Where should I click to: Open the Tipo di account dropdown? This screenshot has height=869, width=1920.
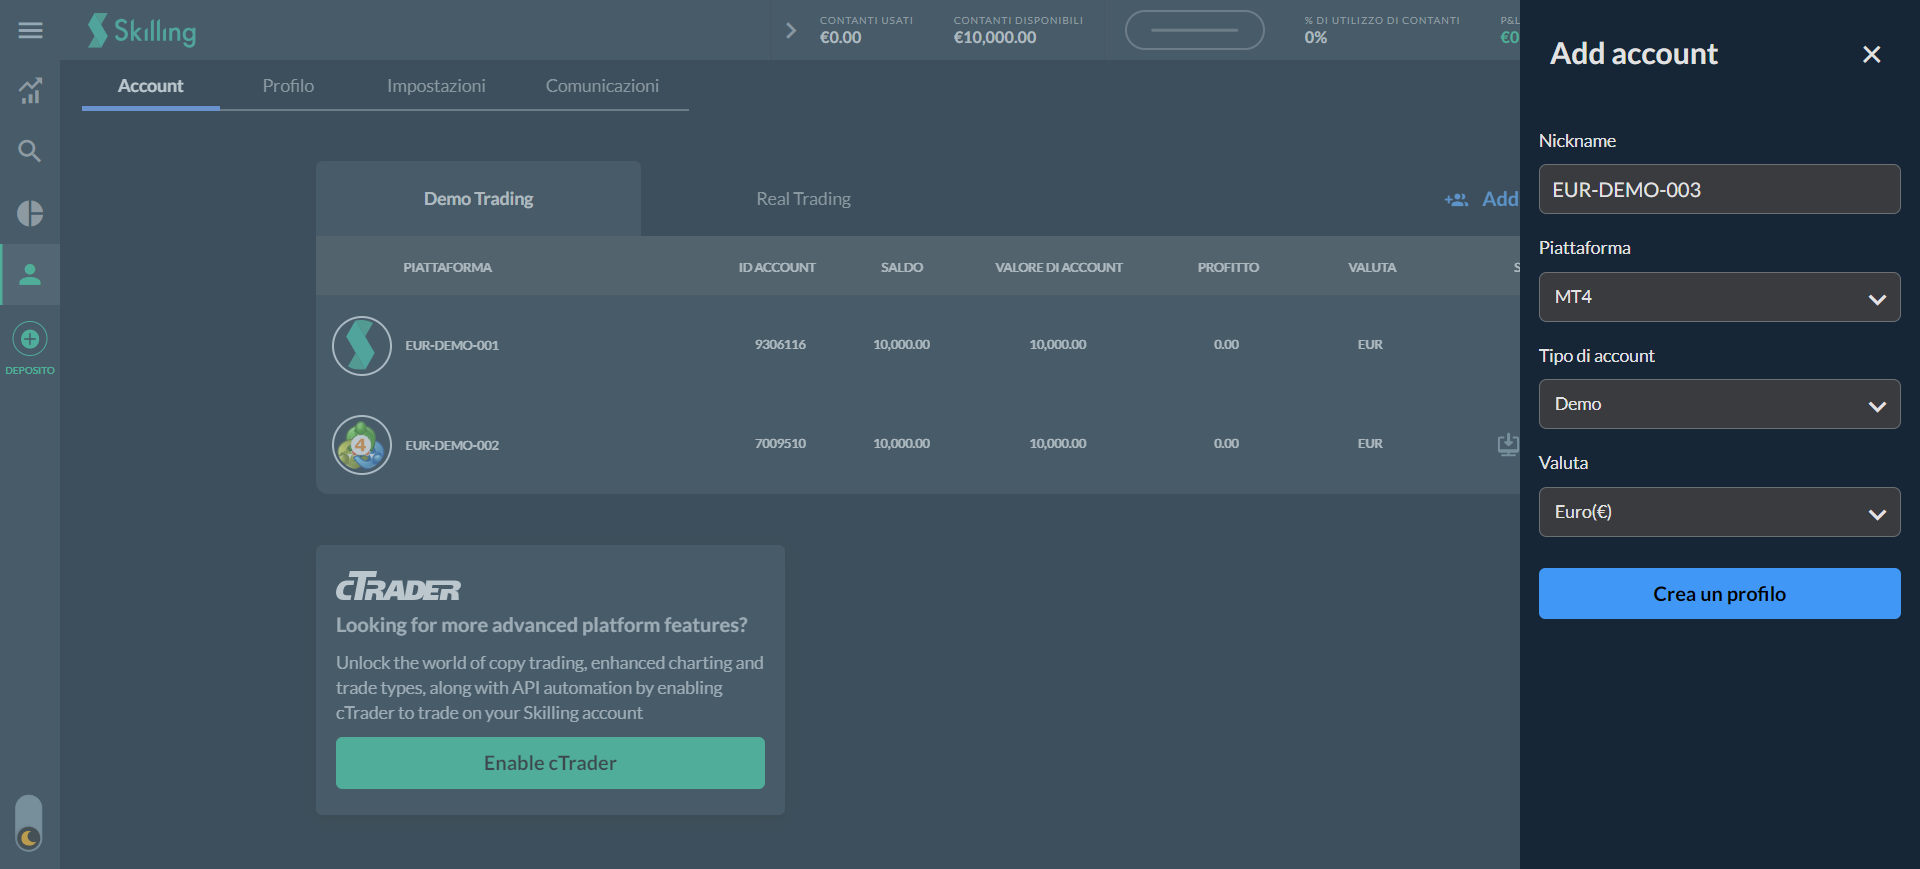point(1719,404)
